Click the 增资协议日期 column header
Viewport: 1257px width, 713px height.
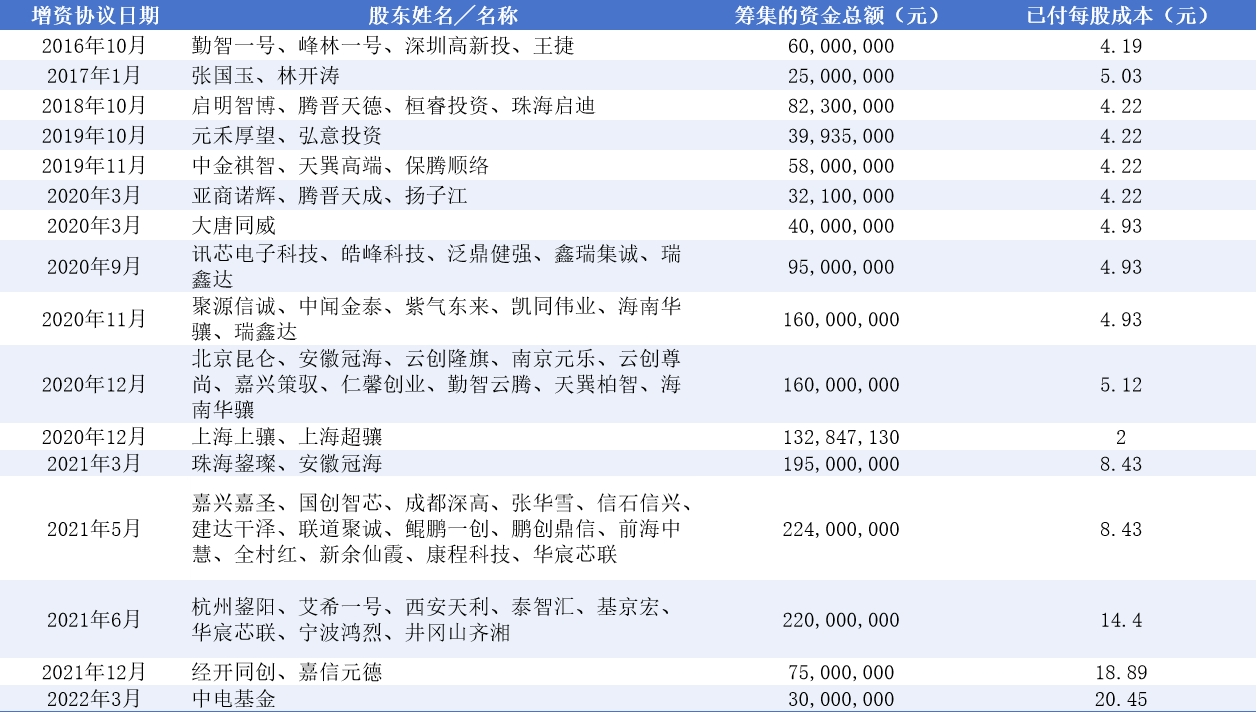coord(94,15)
